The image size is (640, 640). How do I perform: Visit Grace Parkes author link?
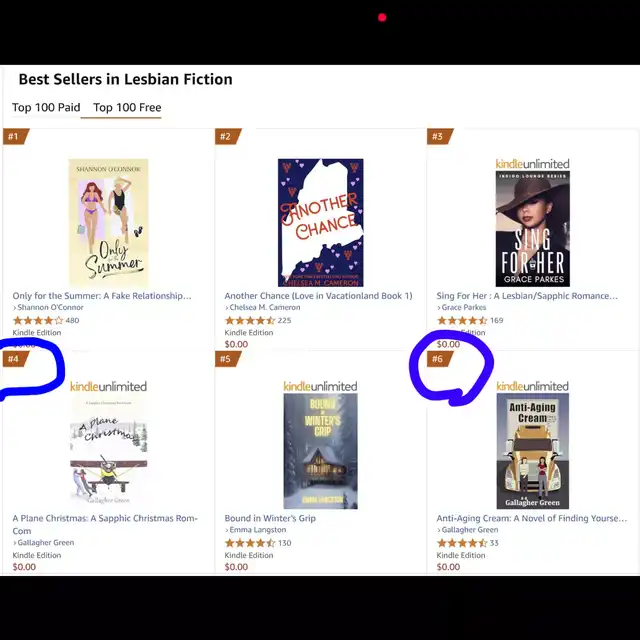[462, 307]
